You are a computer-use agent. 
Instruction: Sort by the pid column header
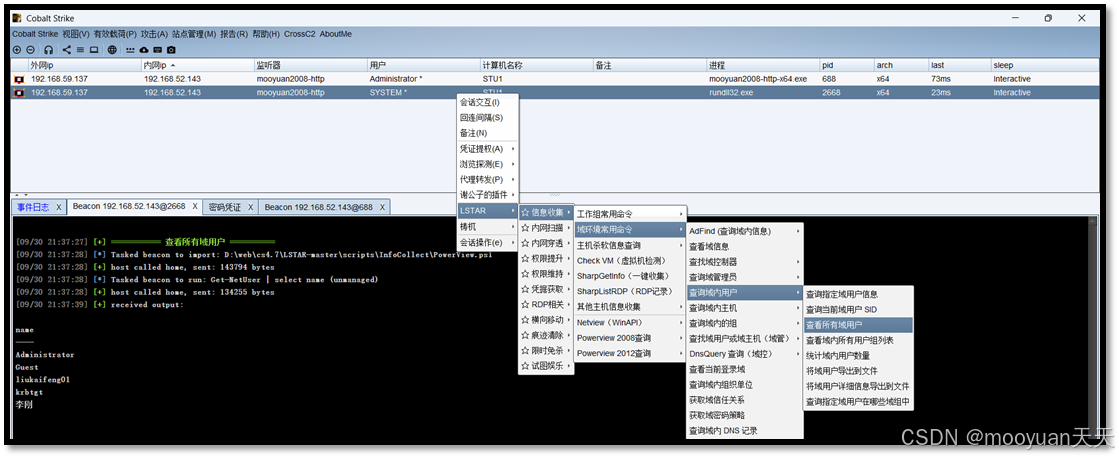click(846, 66)
